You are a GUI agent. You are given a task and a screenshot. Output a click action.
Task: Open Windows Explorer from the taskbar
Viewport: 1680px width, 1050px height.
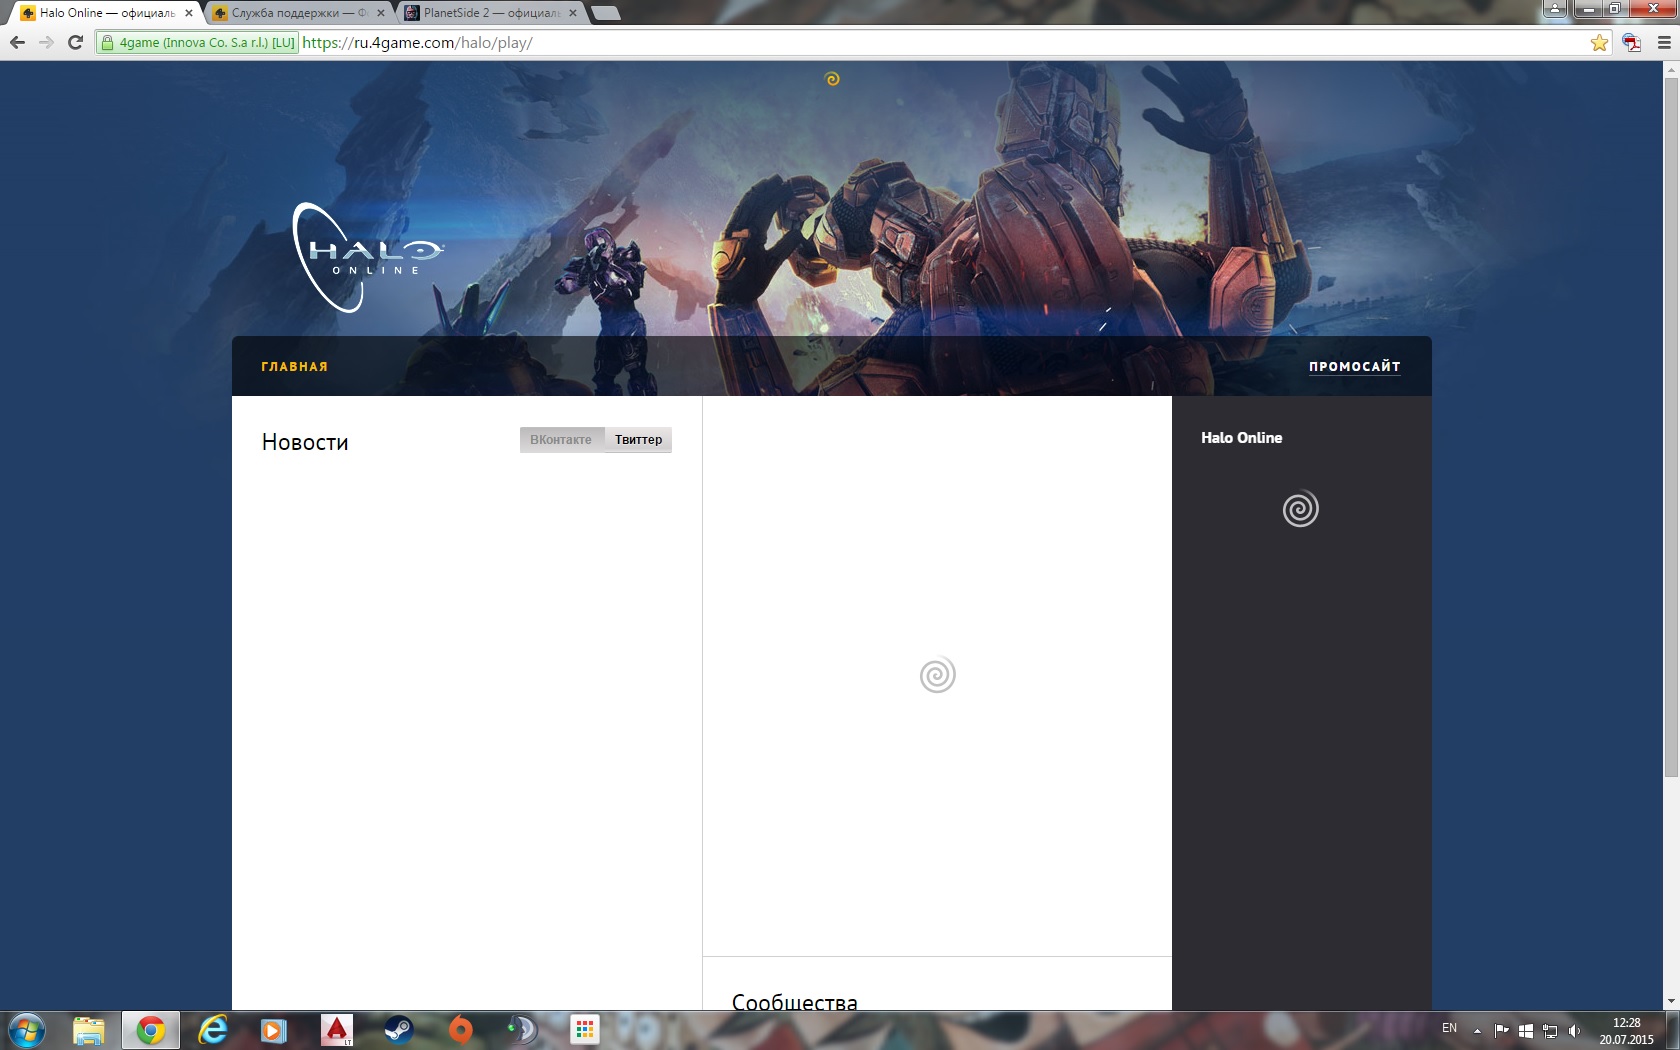point(89,1030)
